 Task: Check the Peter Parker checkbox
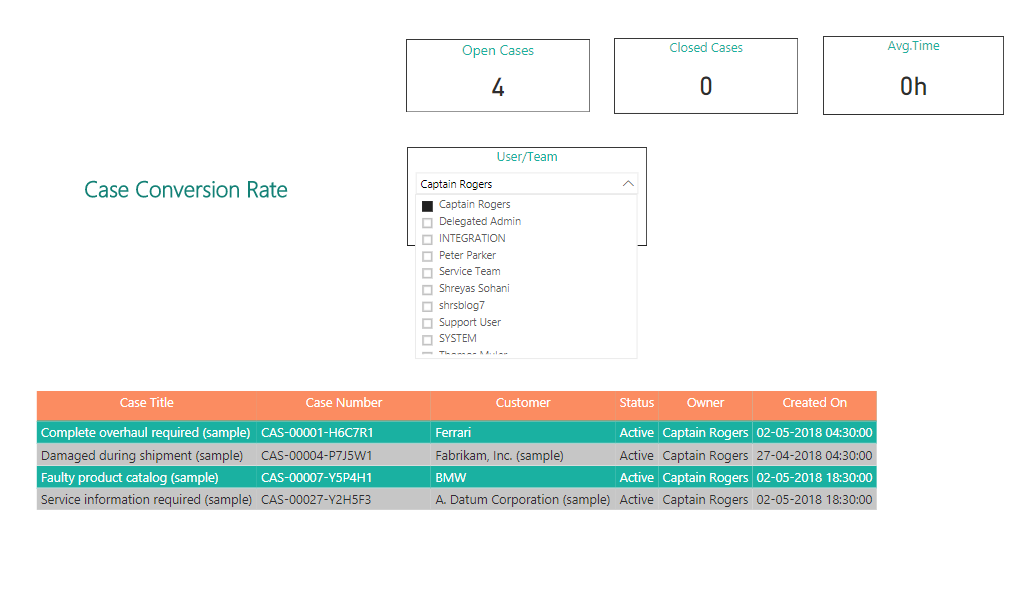427,256
